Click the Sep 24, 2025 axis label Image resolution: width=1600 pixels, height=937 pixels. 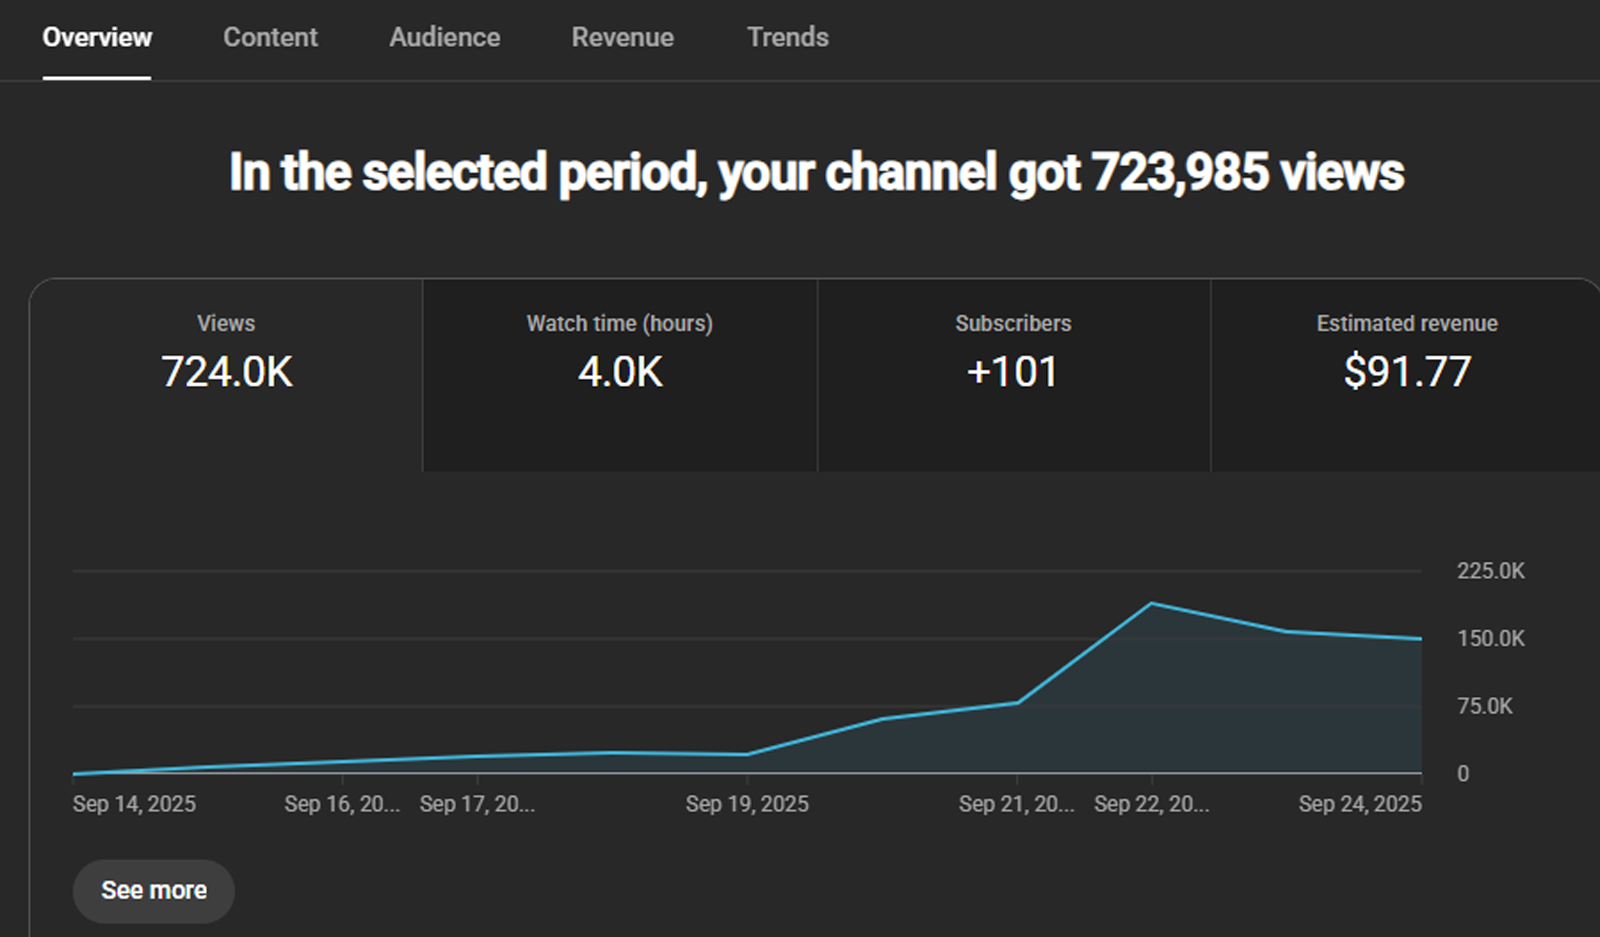pyautogui.click(x=1362, y=803)
